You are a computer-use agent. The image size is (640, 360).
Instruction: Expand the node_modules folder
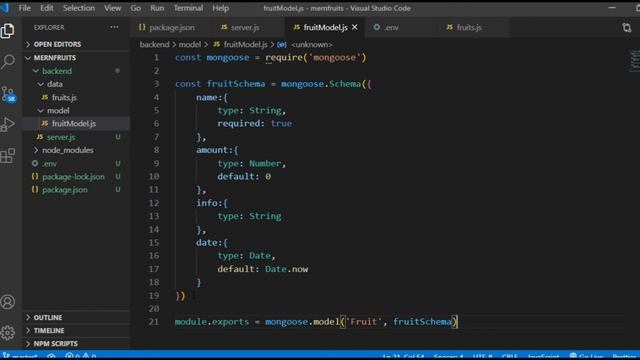pos(68,150)
